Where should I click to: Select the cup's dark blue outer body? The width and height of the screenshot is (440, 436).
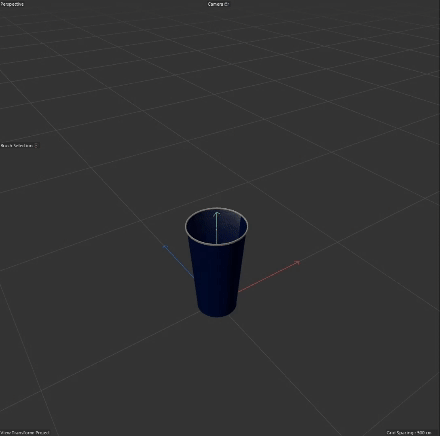click(217, 277)
